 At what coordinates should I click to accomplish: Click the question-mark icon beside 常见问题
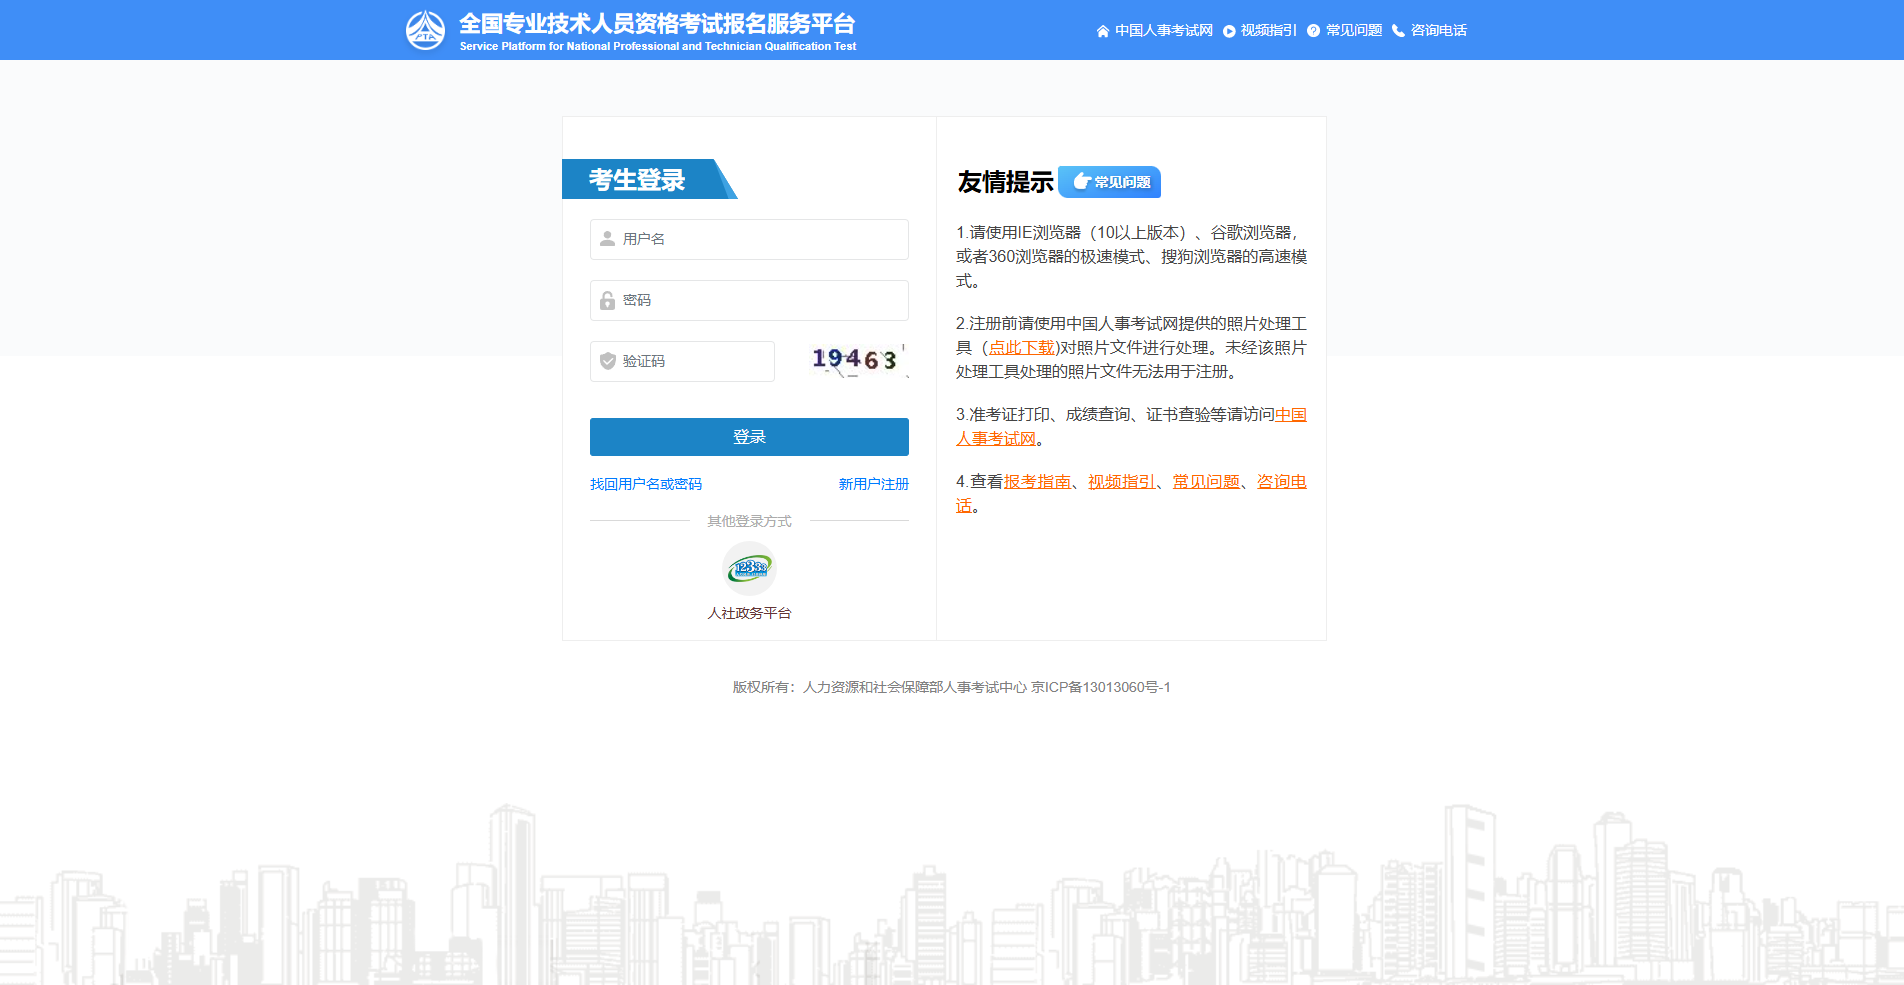pos(1312,30)
